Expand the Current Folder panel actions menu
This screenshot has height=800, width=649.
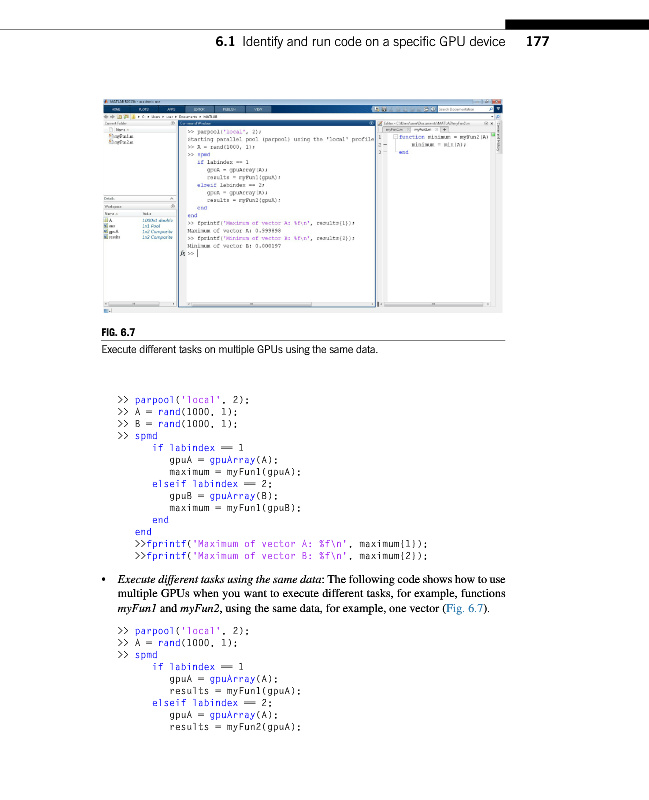click(x=173, y=123)
